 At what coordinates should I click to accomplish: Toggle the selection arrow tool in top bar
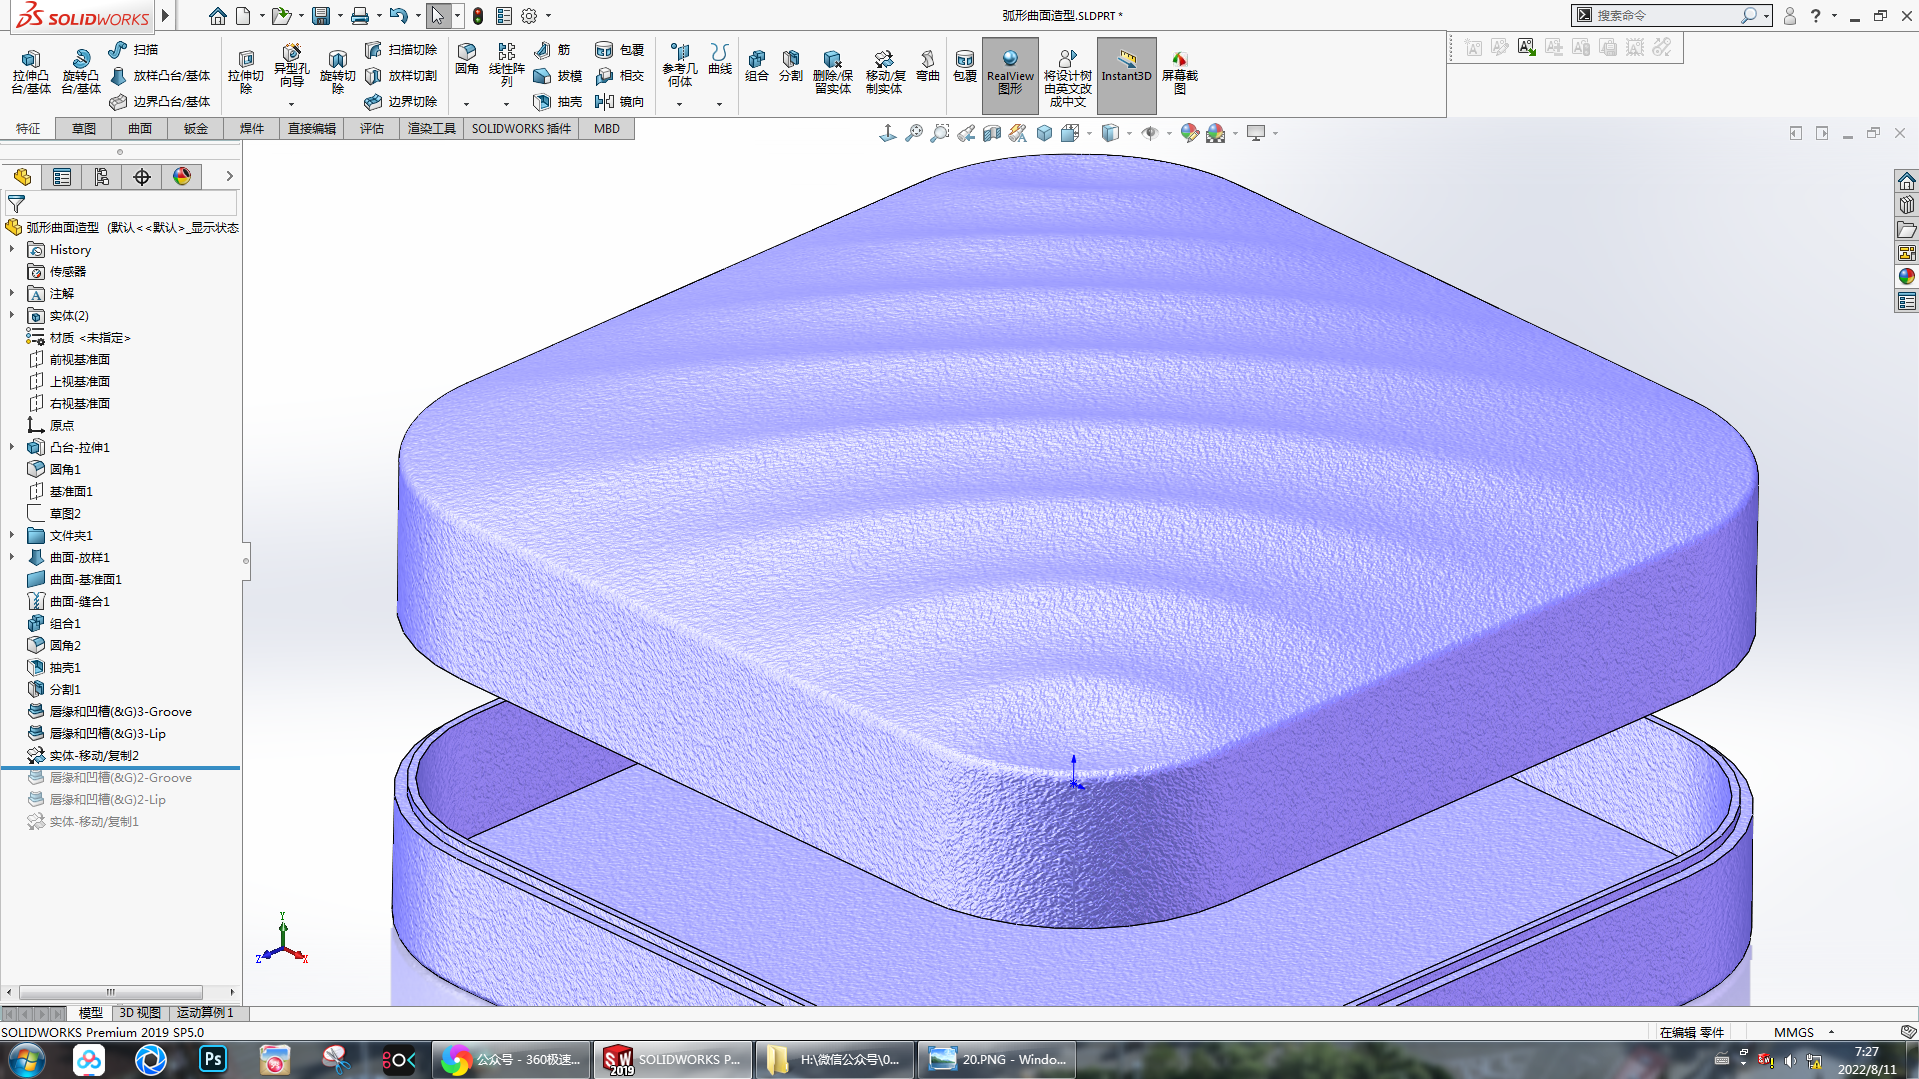438,16
